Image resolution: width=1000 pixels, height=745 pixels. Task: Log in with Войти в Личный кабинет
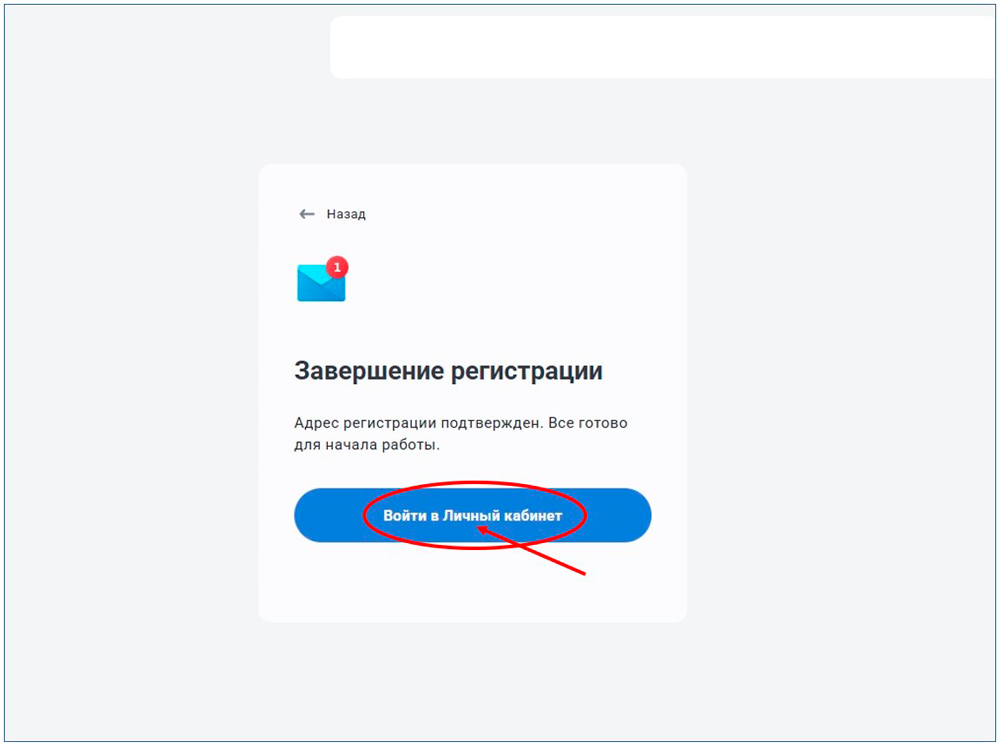(x=473, y=515)
